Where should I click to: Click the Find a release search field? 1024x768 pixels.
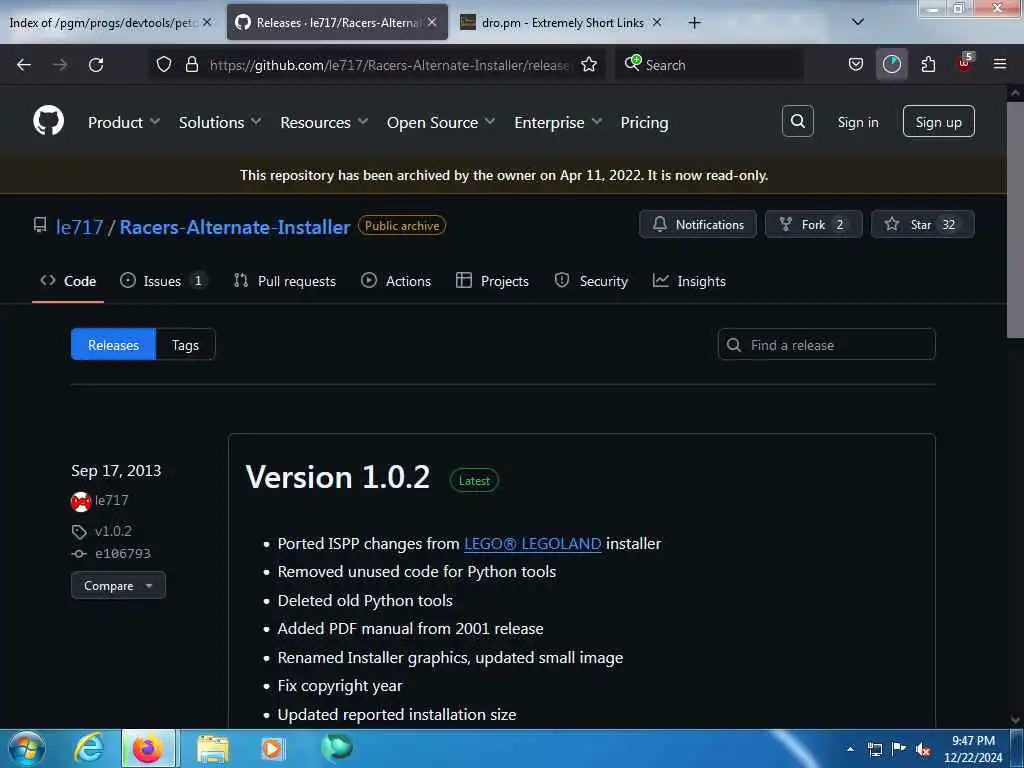826,344
